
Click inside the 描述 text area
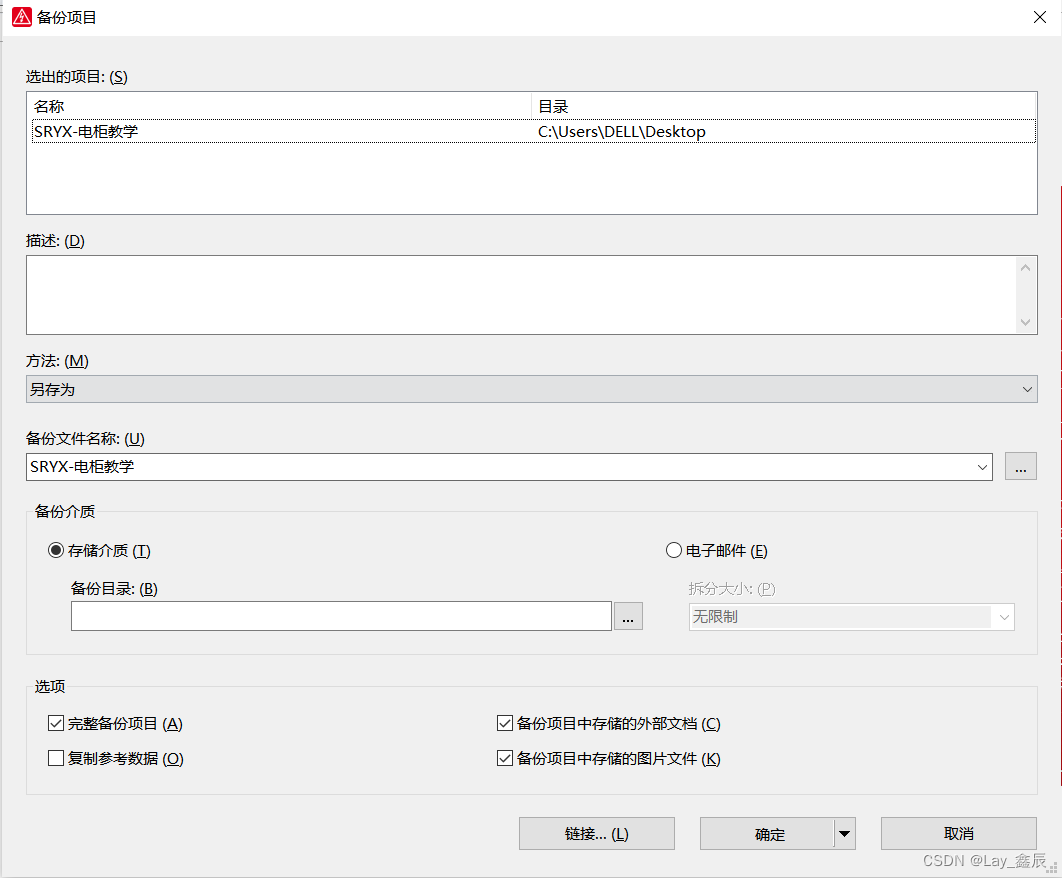[x=520, y=295]
